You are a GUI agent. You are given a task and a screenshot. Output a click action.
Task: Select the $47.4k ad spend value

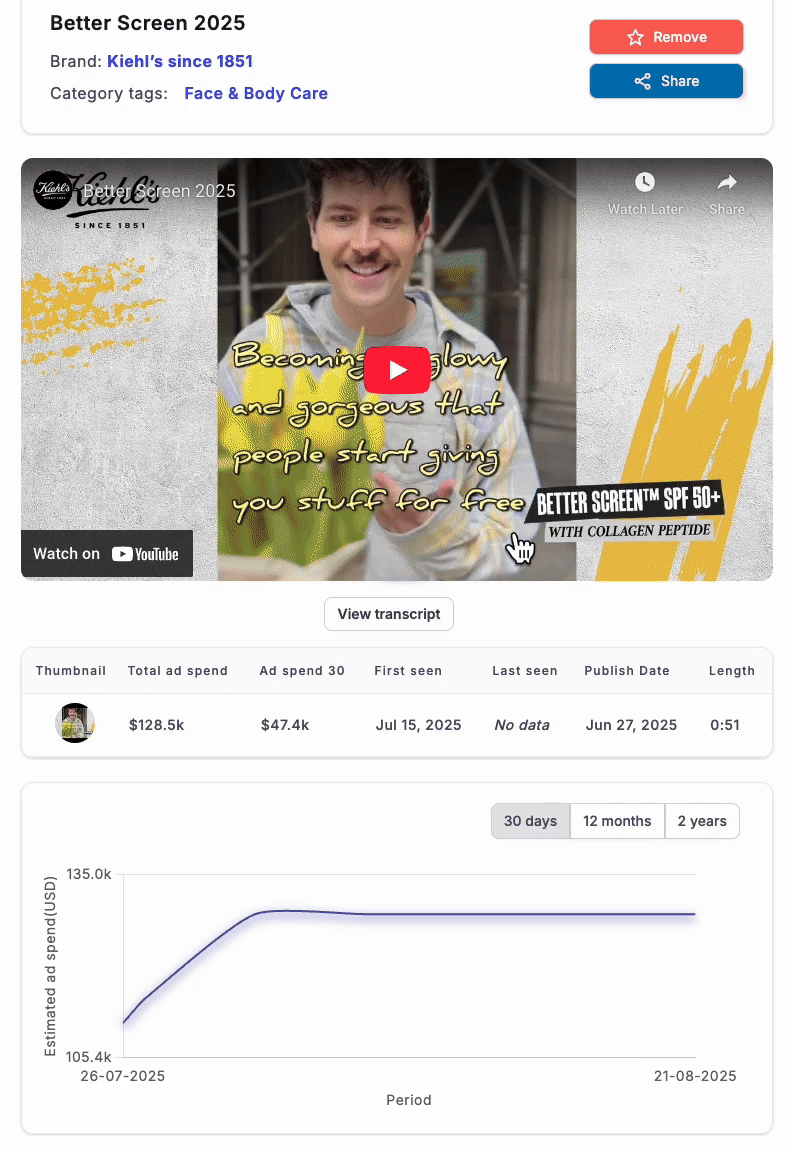[x=285, y=725]
